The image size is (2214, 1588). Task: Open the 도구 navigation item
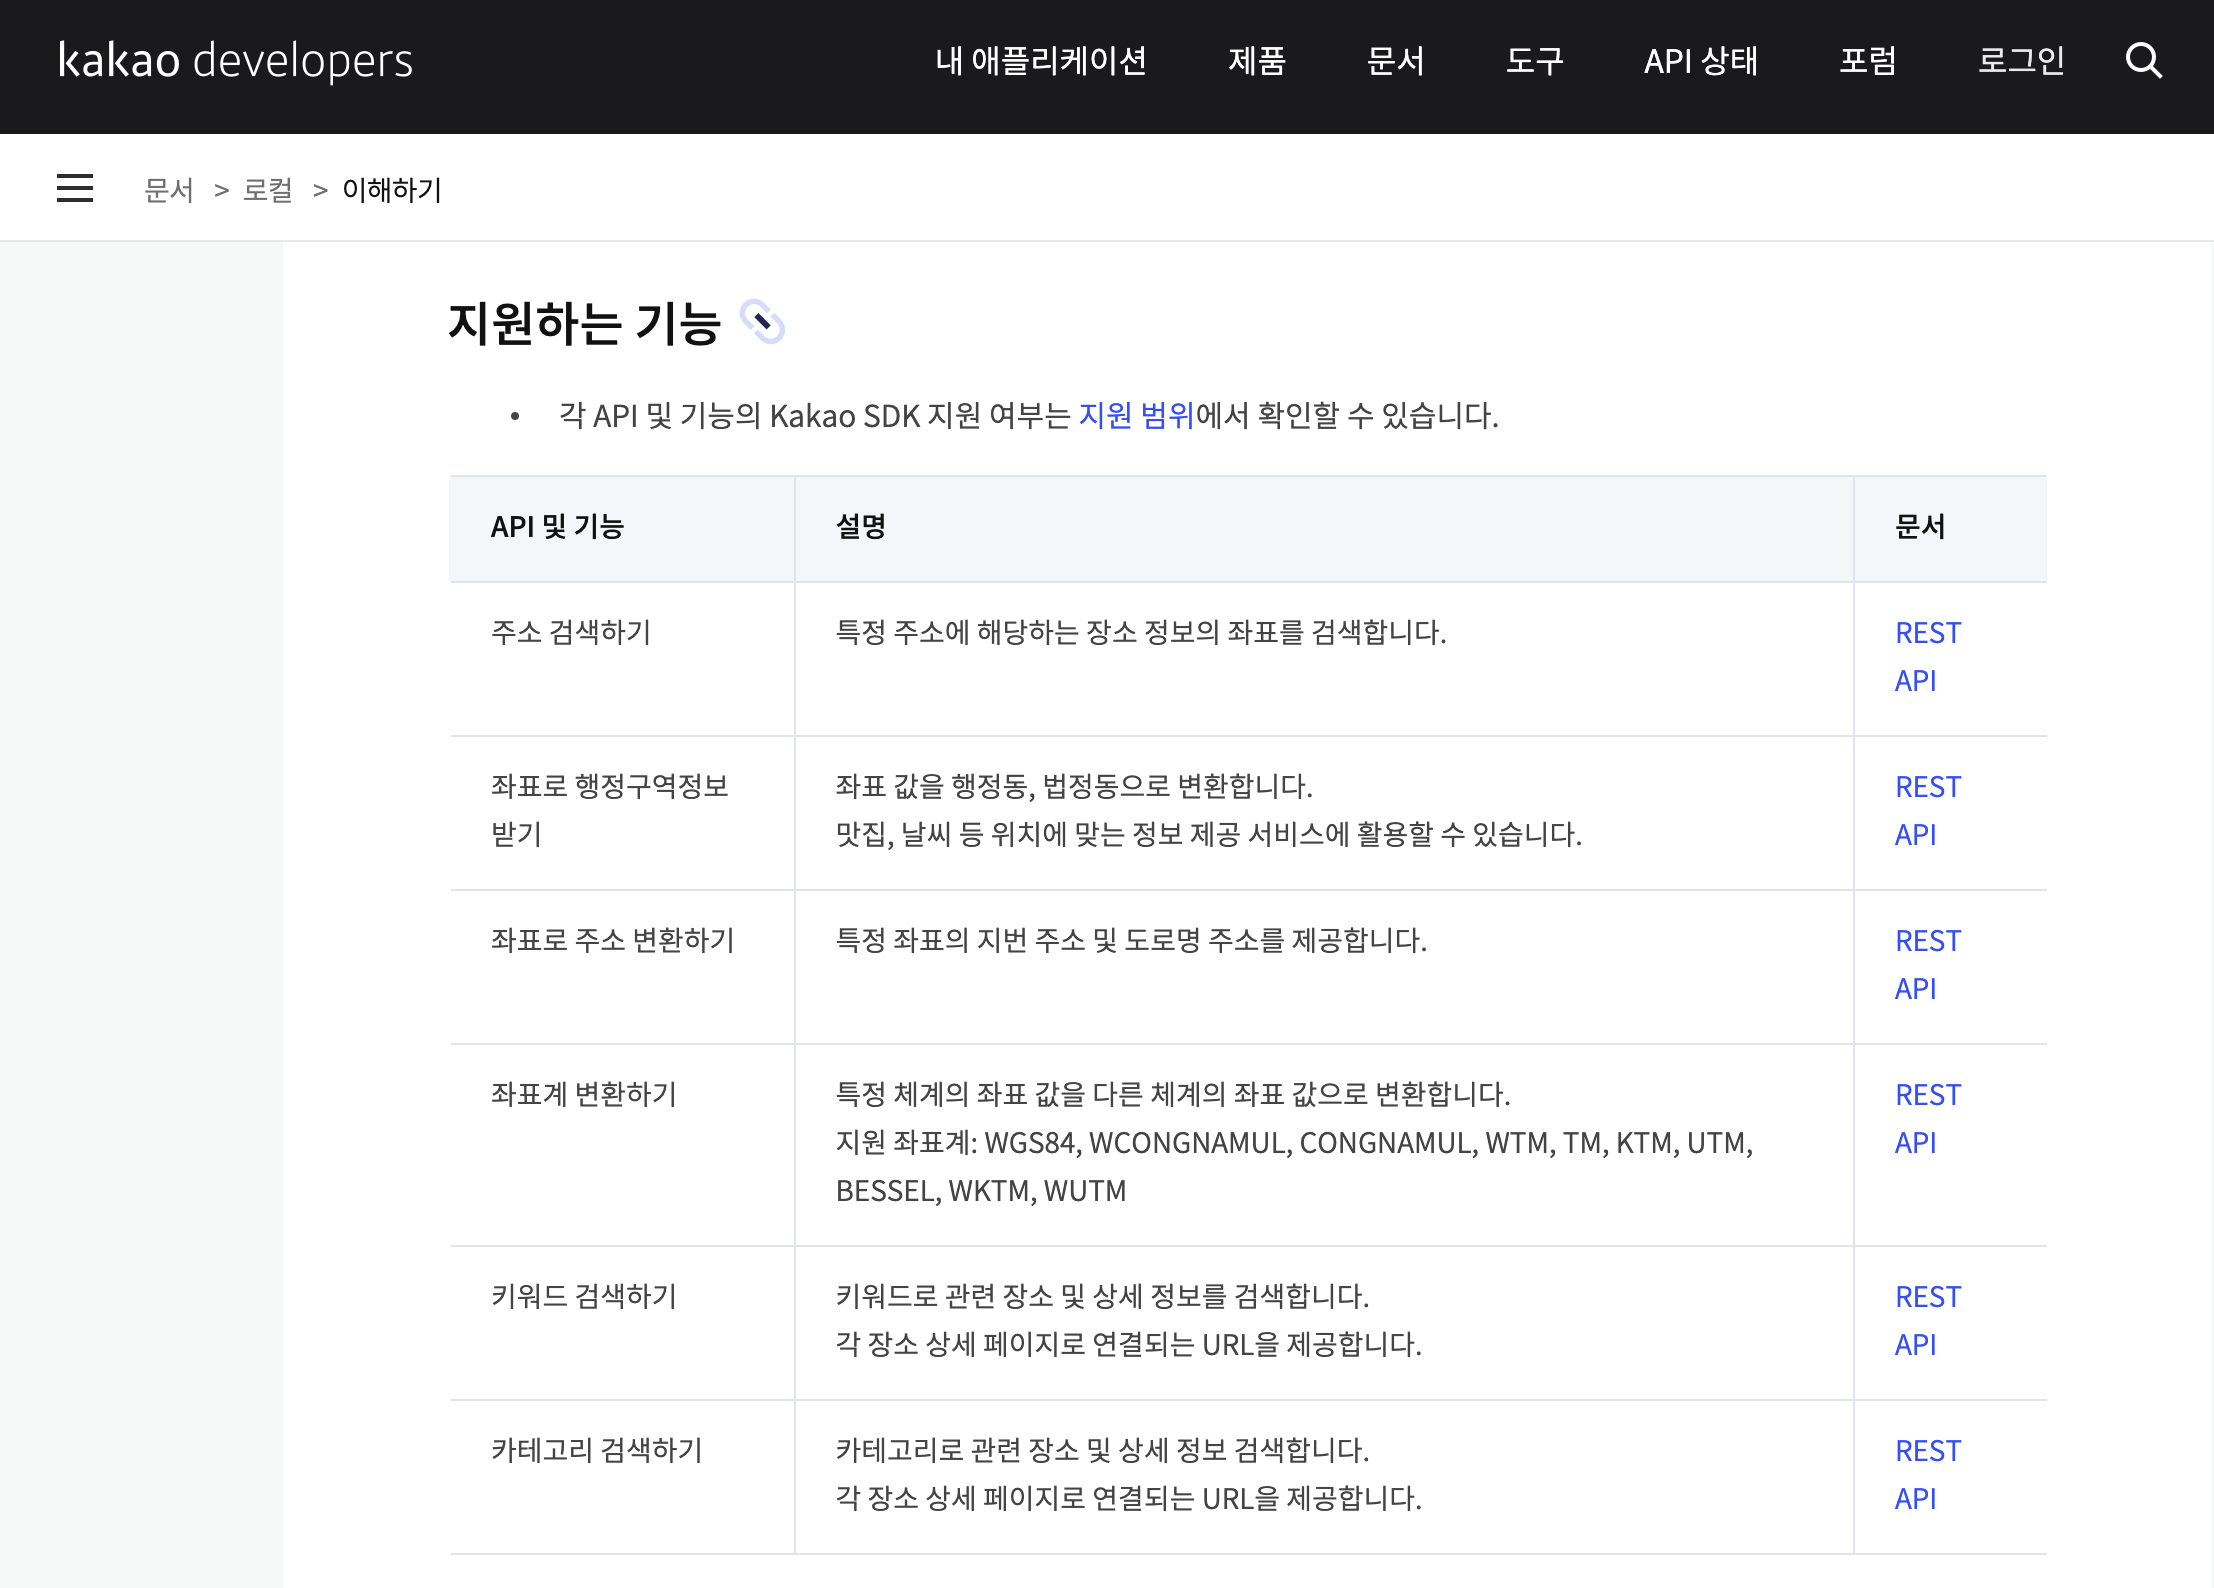click(x=1534, y=61)
